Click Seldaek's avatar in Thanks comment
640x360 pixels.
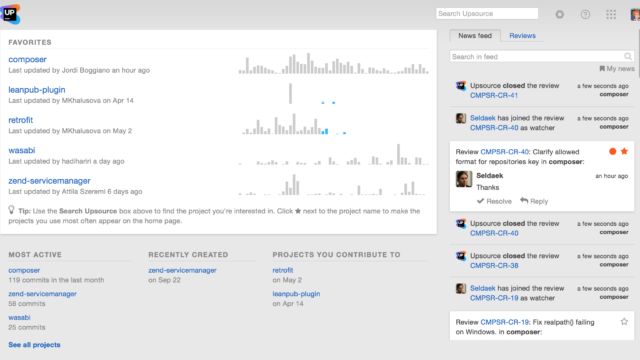464,179
